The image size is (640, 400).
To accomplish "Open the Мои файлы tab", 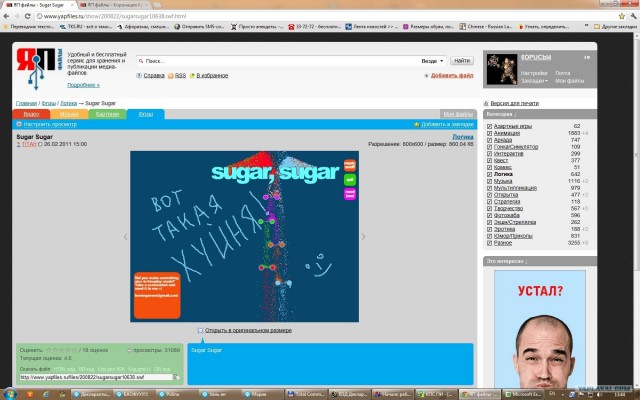I will (x=458, y=114).
